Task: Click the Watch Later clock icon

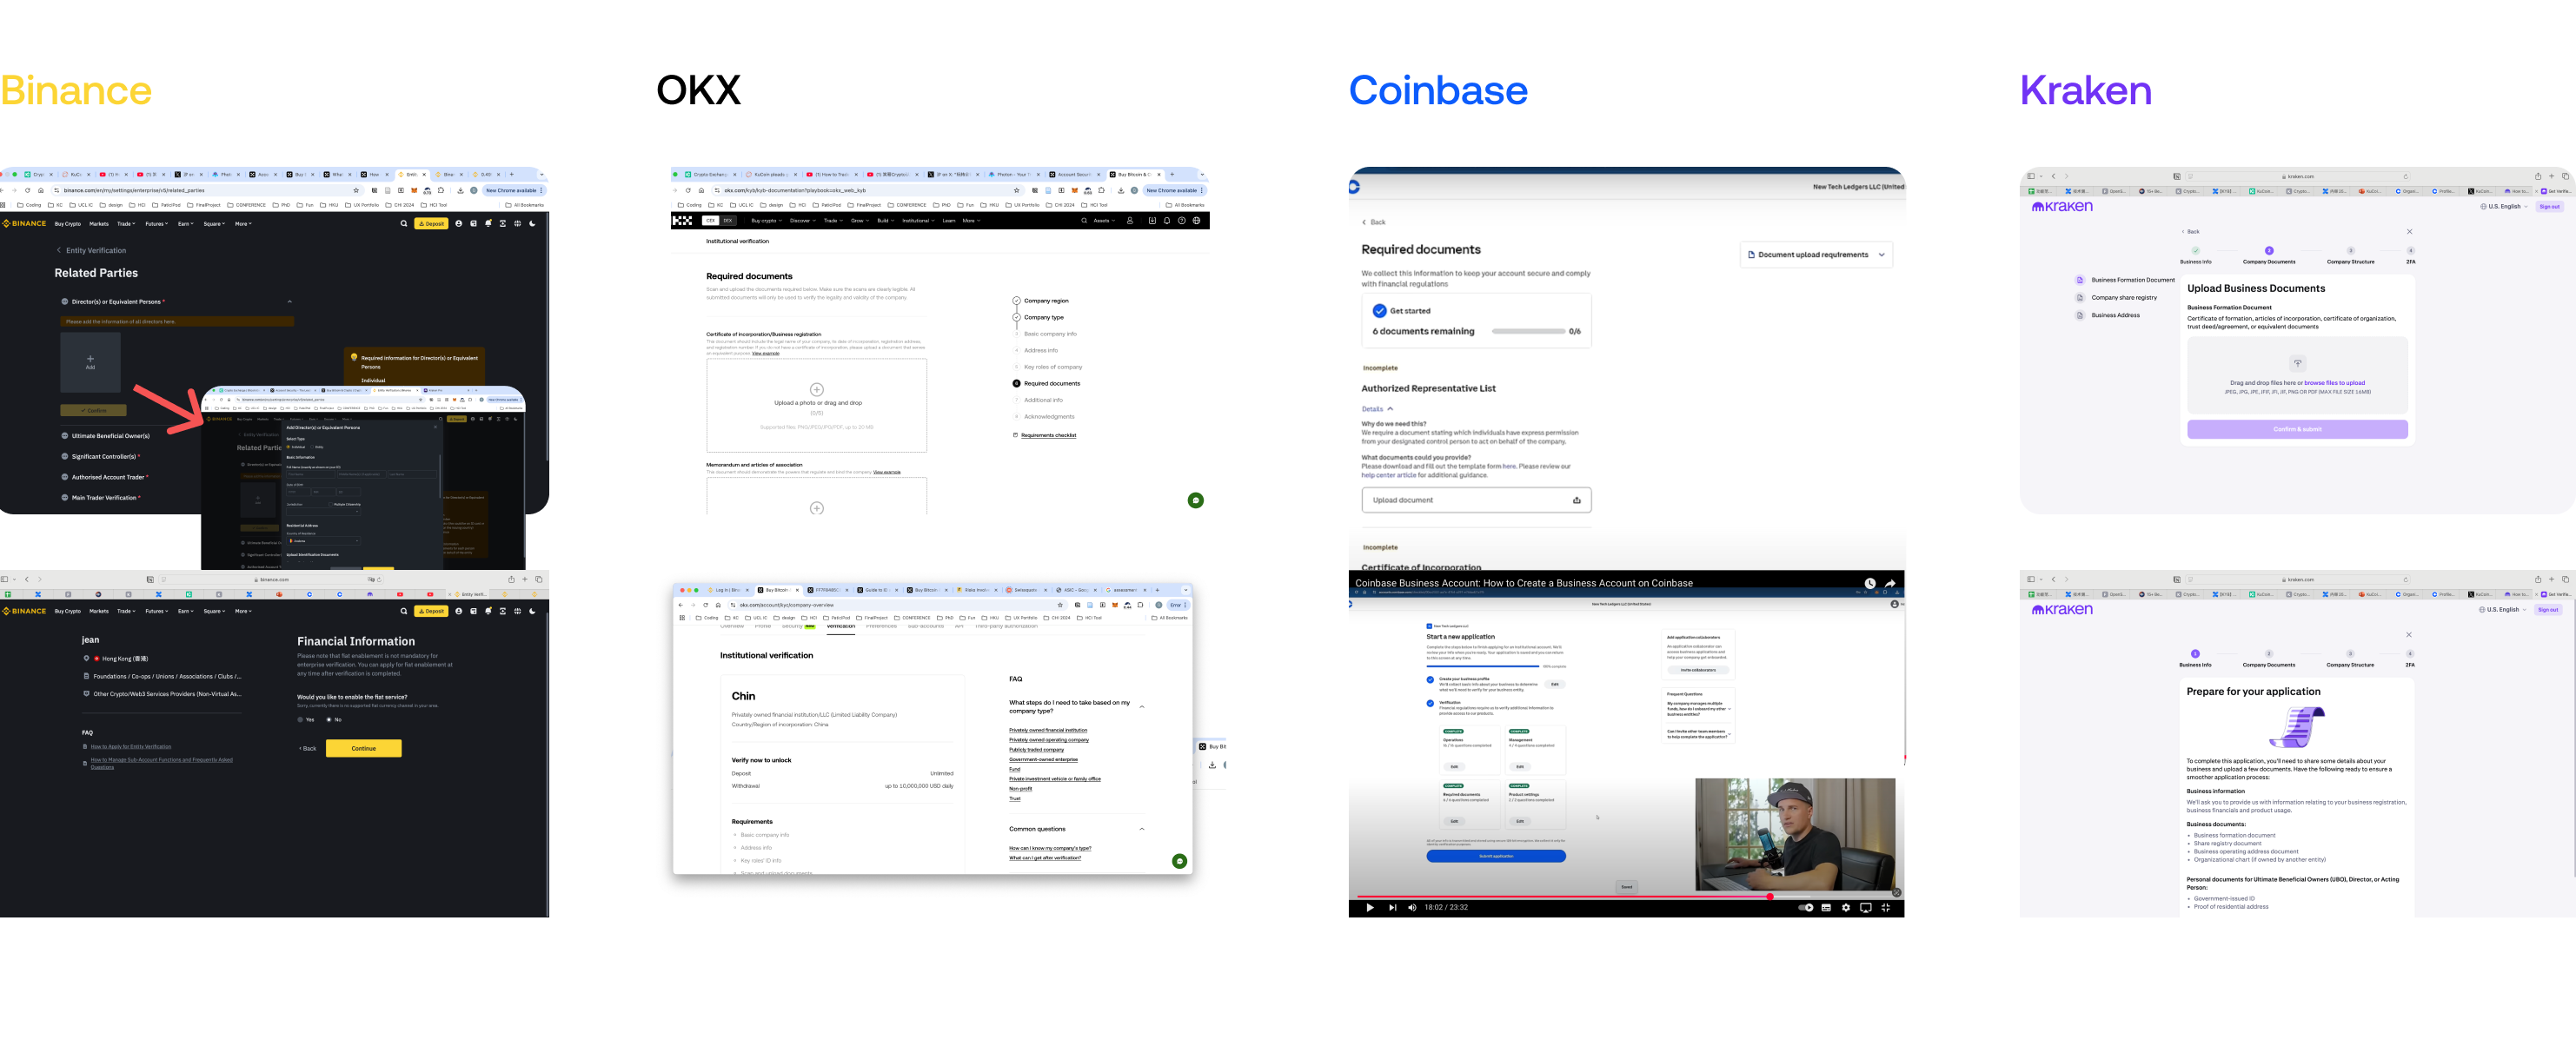Action: point(1869,583)
